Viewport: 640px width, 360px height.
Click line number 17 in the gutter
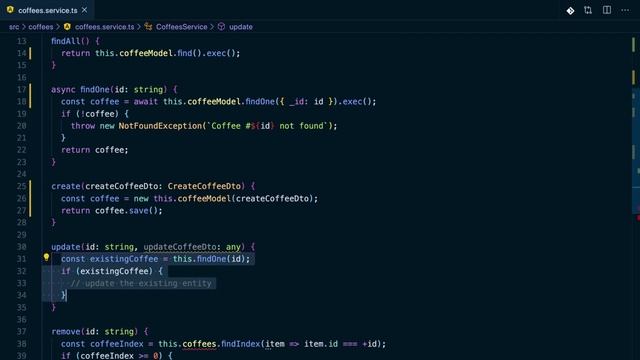coord(22,89)
